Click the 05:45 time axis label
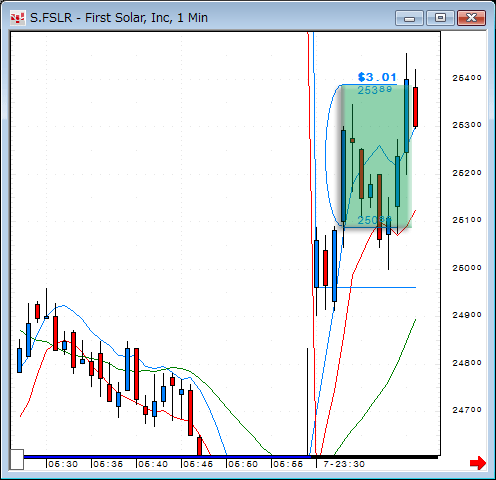 pos(198,464)
